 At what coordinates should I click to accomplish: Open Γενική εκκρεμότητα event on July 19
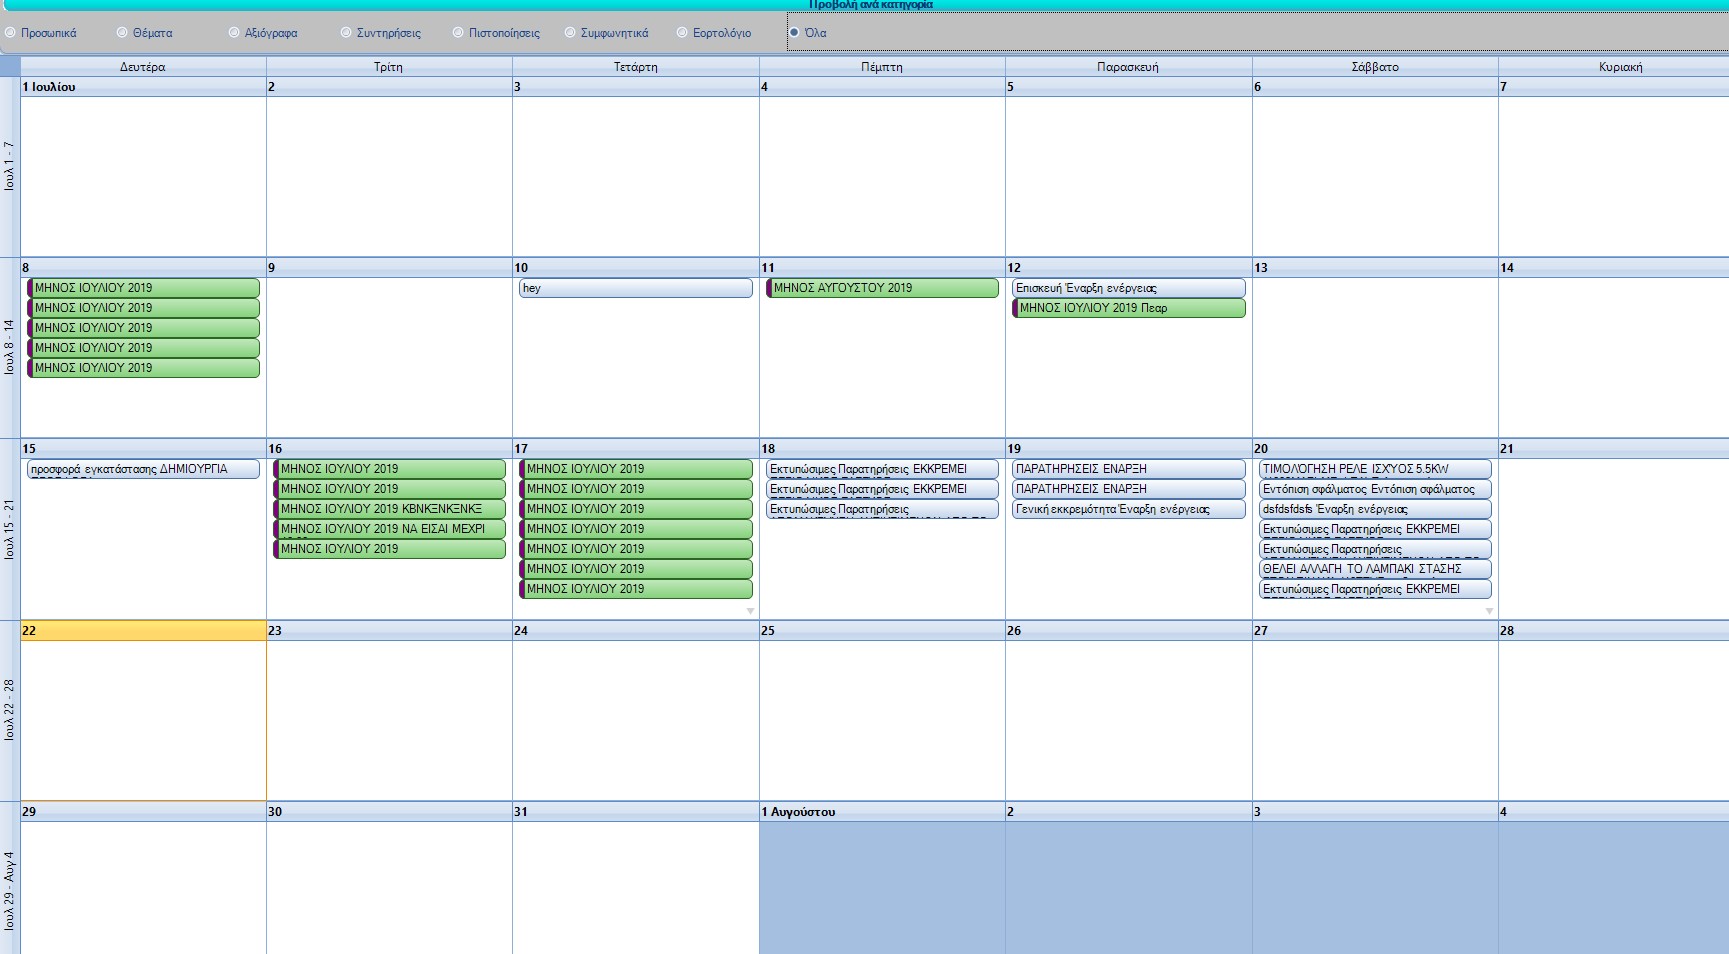tap(1128, 509)
